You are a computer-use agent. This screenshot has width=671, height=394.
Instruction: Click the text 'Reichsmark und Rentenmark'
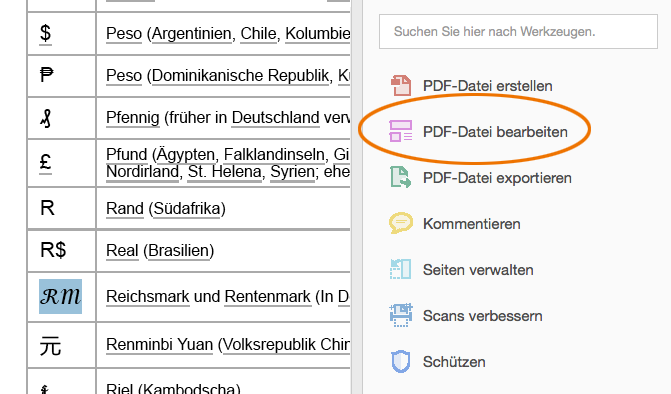208,296
